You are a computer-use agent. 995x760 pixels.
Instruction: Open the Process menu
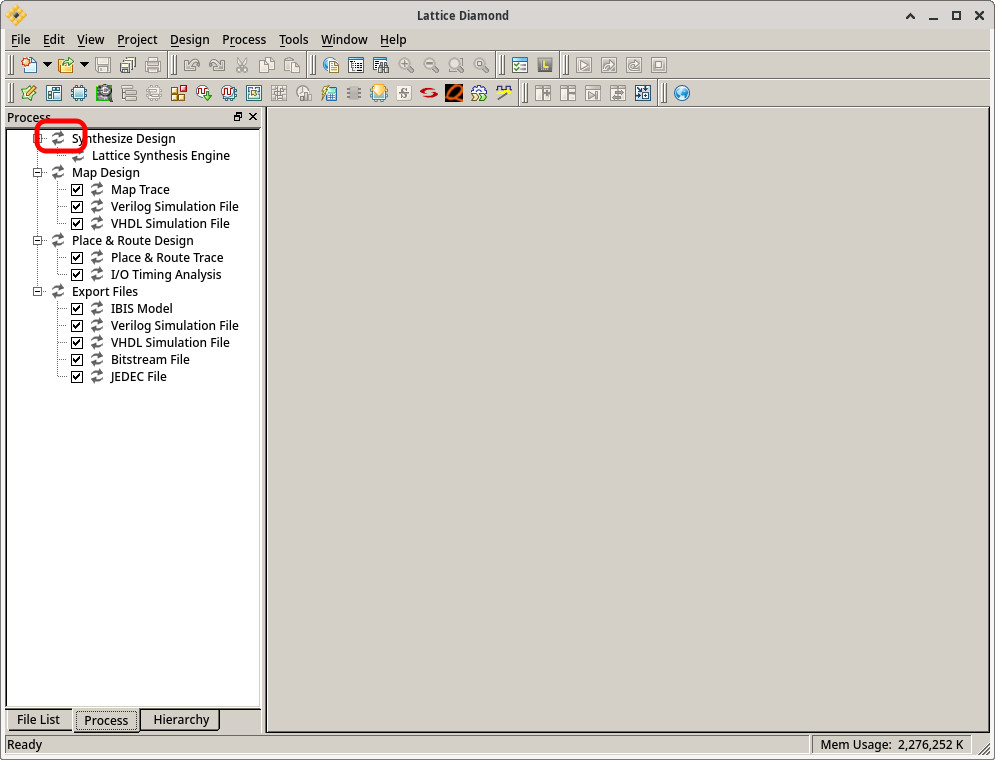tap(244, 39)
